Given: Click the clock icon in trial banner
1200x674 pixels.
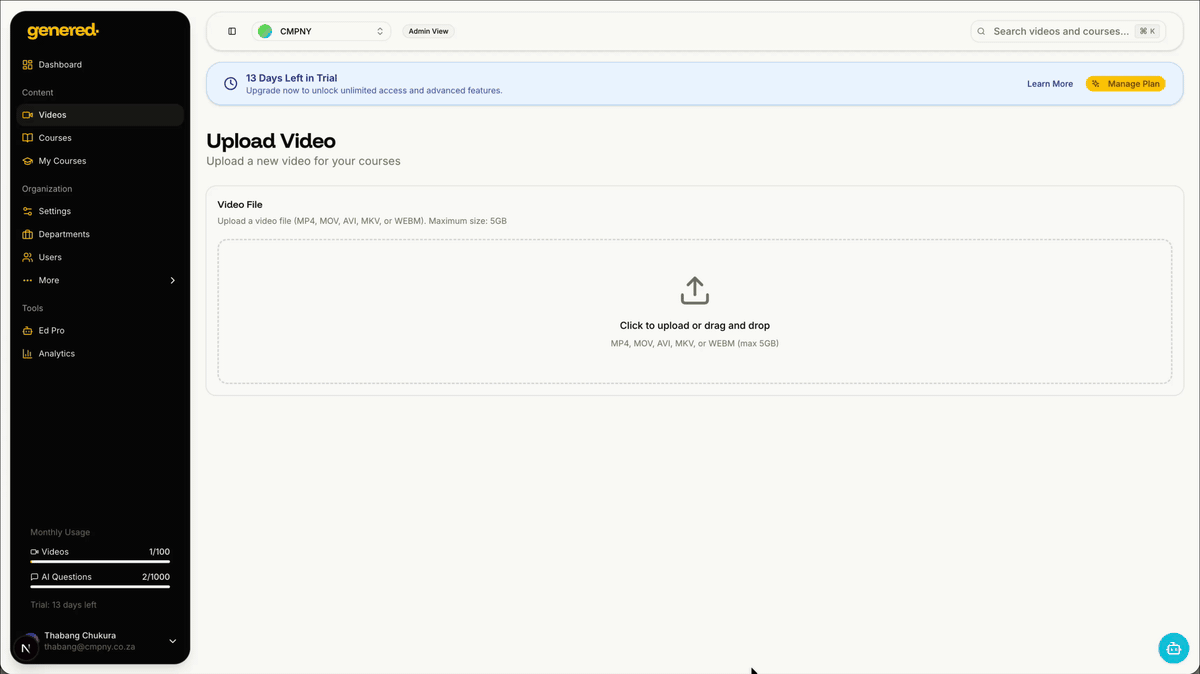Looking at the screenshot, I should 230,84.
